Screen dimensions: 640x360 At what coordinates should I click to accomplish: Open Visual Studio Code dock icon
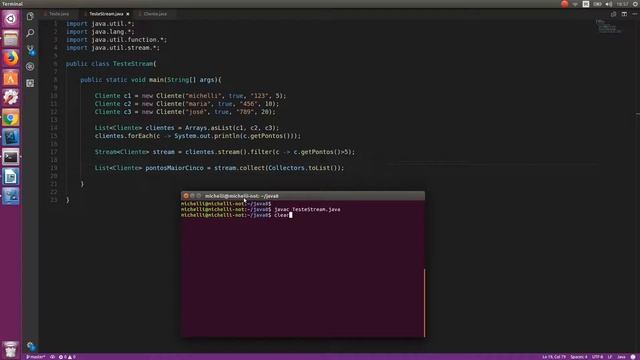pyautogui.click(x=11, y=137)
